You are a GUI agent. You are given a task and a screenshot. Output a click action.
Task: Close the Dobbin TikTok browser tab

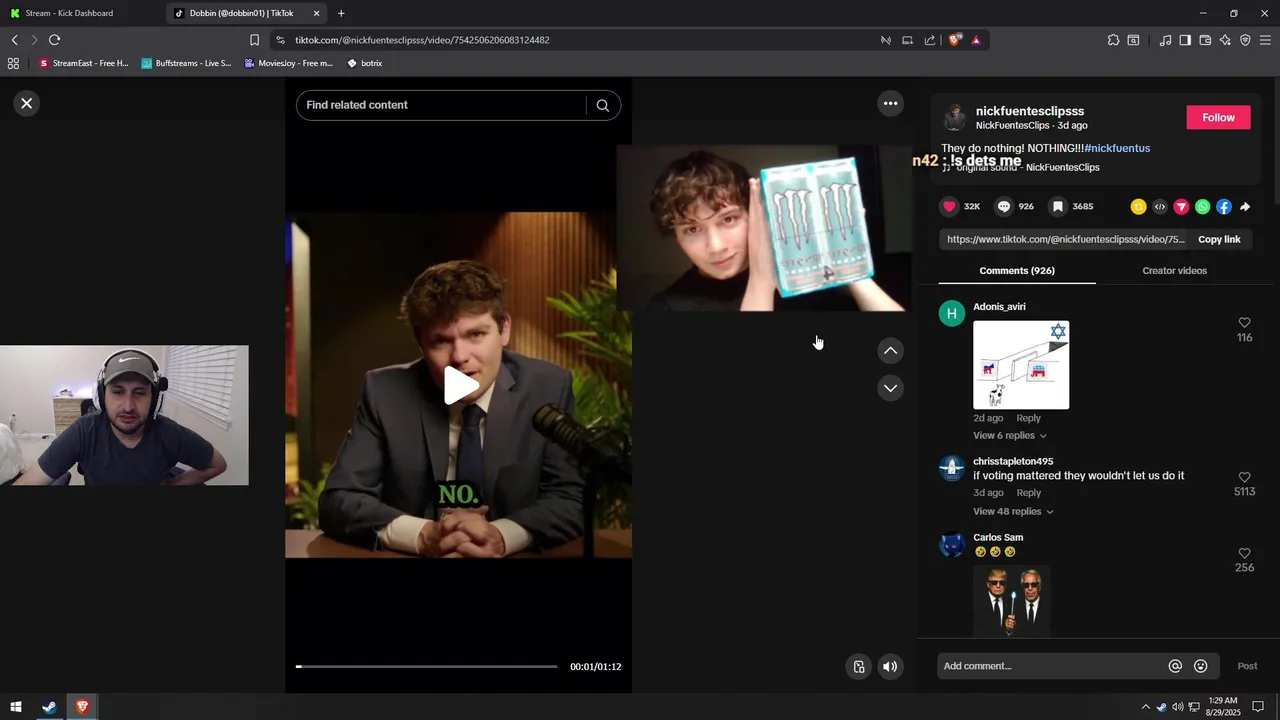pyautogui.click(x=317, y=13)
